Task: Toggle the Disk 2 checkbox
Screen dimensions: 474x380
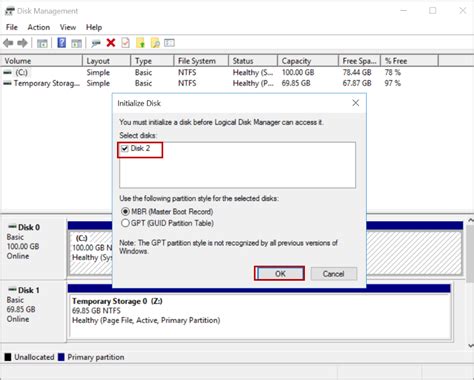Action: [x=125, y=148]
